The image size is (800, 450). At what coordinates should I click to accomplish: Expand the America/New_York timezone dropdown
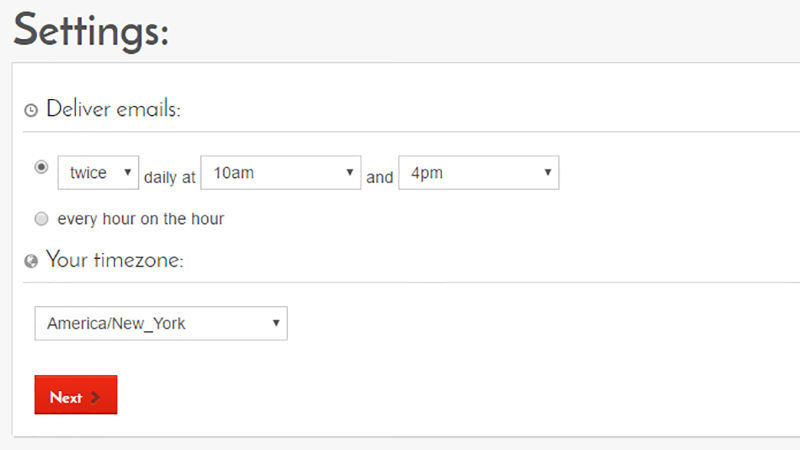(160, 323)
